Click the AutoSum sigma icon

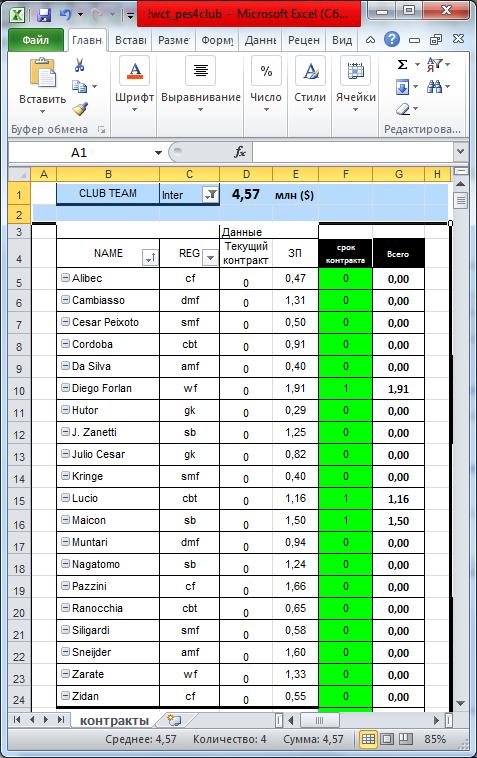click(402, 64)
